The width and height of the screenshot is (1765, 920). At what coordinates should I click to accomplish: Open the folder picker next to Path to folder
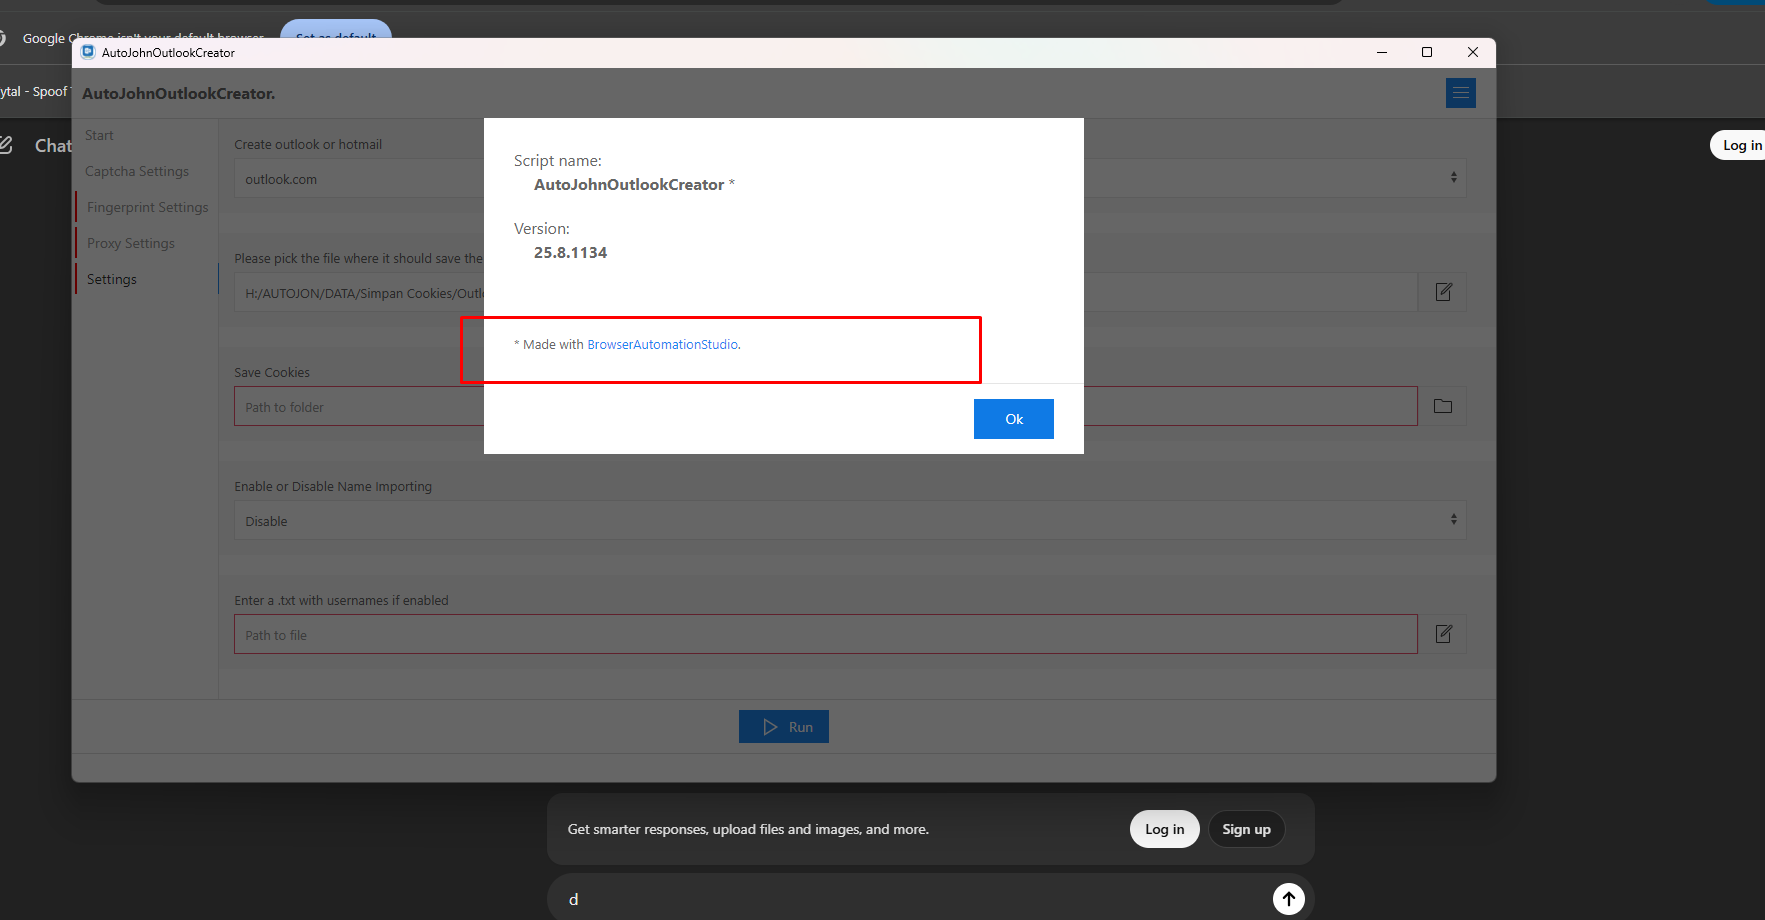pos(1443,405)
